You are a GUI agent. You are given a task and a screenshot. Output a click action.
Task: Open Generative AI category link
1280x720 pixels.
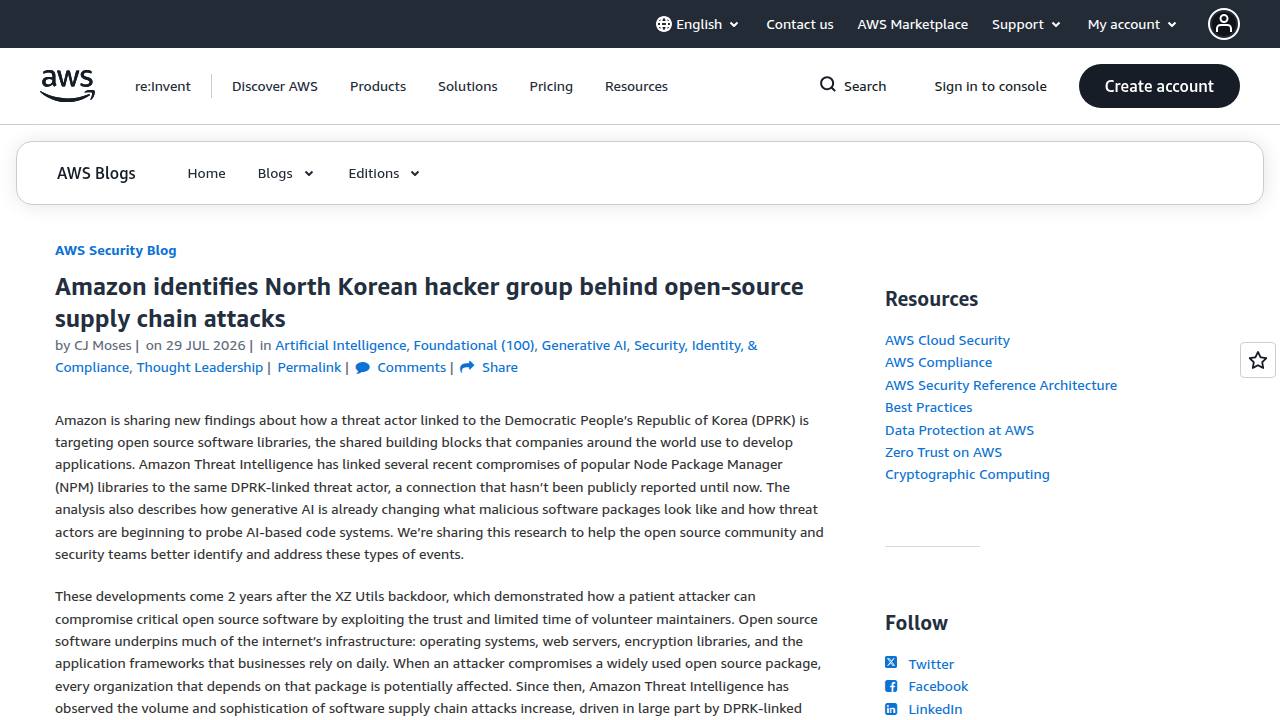click(x=584, y=345)
